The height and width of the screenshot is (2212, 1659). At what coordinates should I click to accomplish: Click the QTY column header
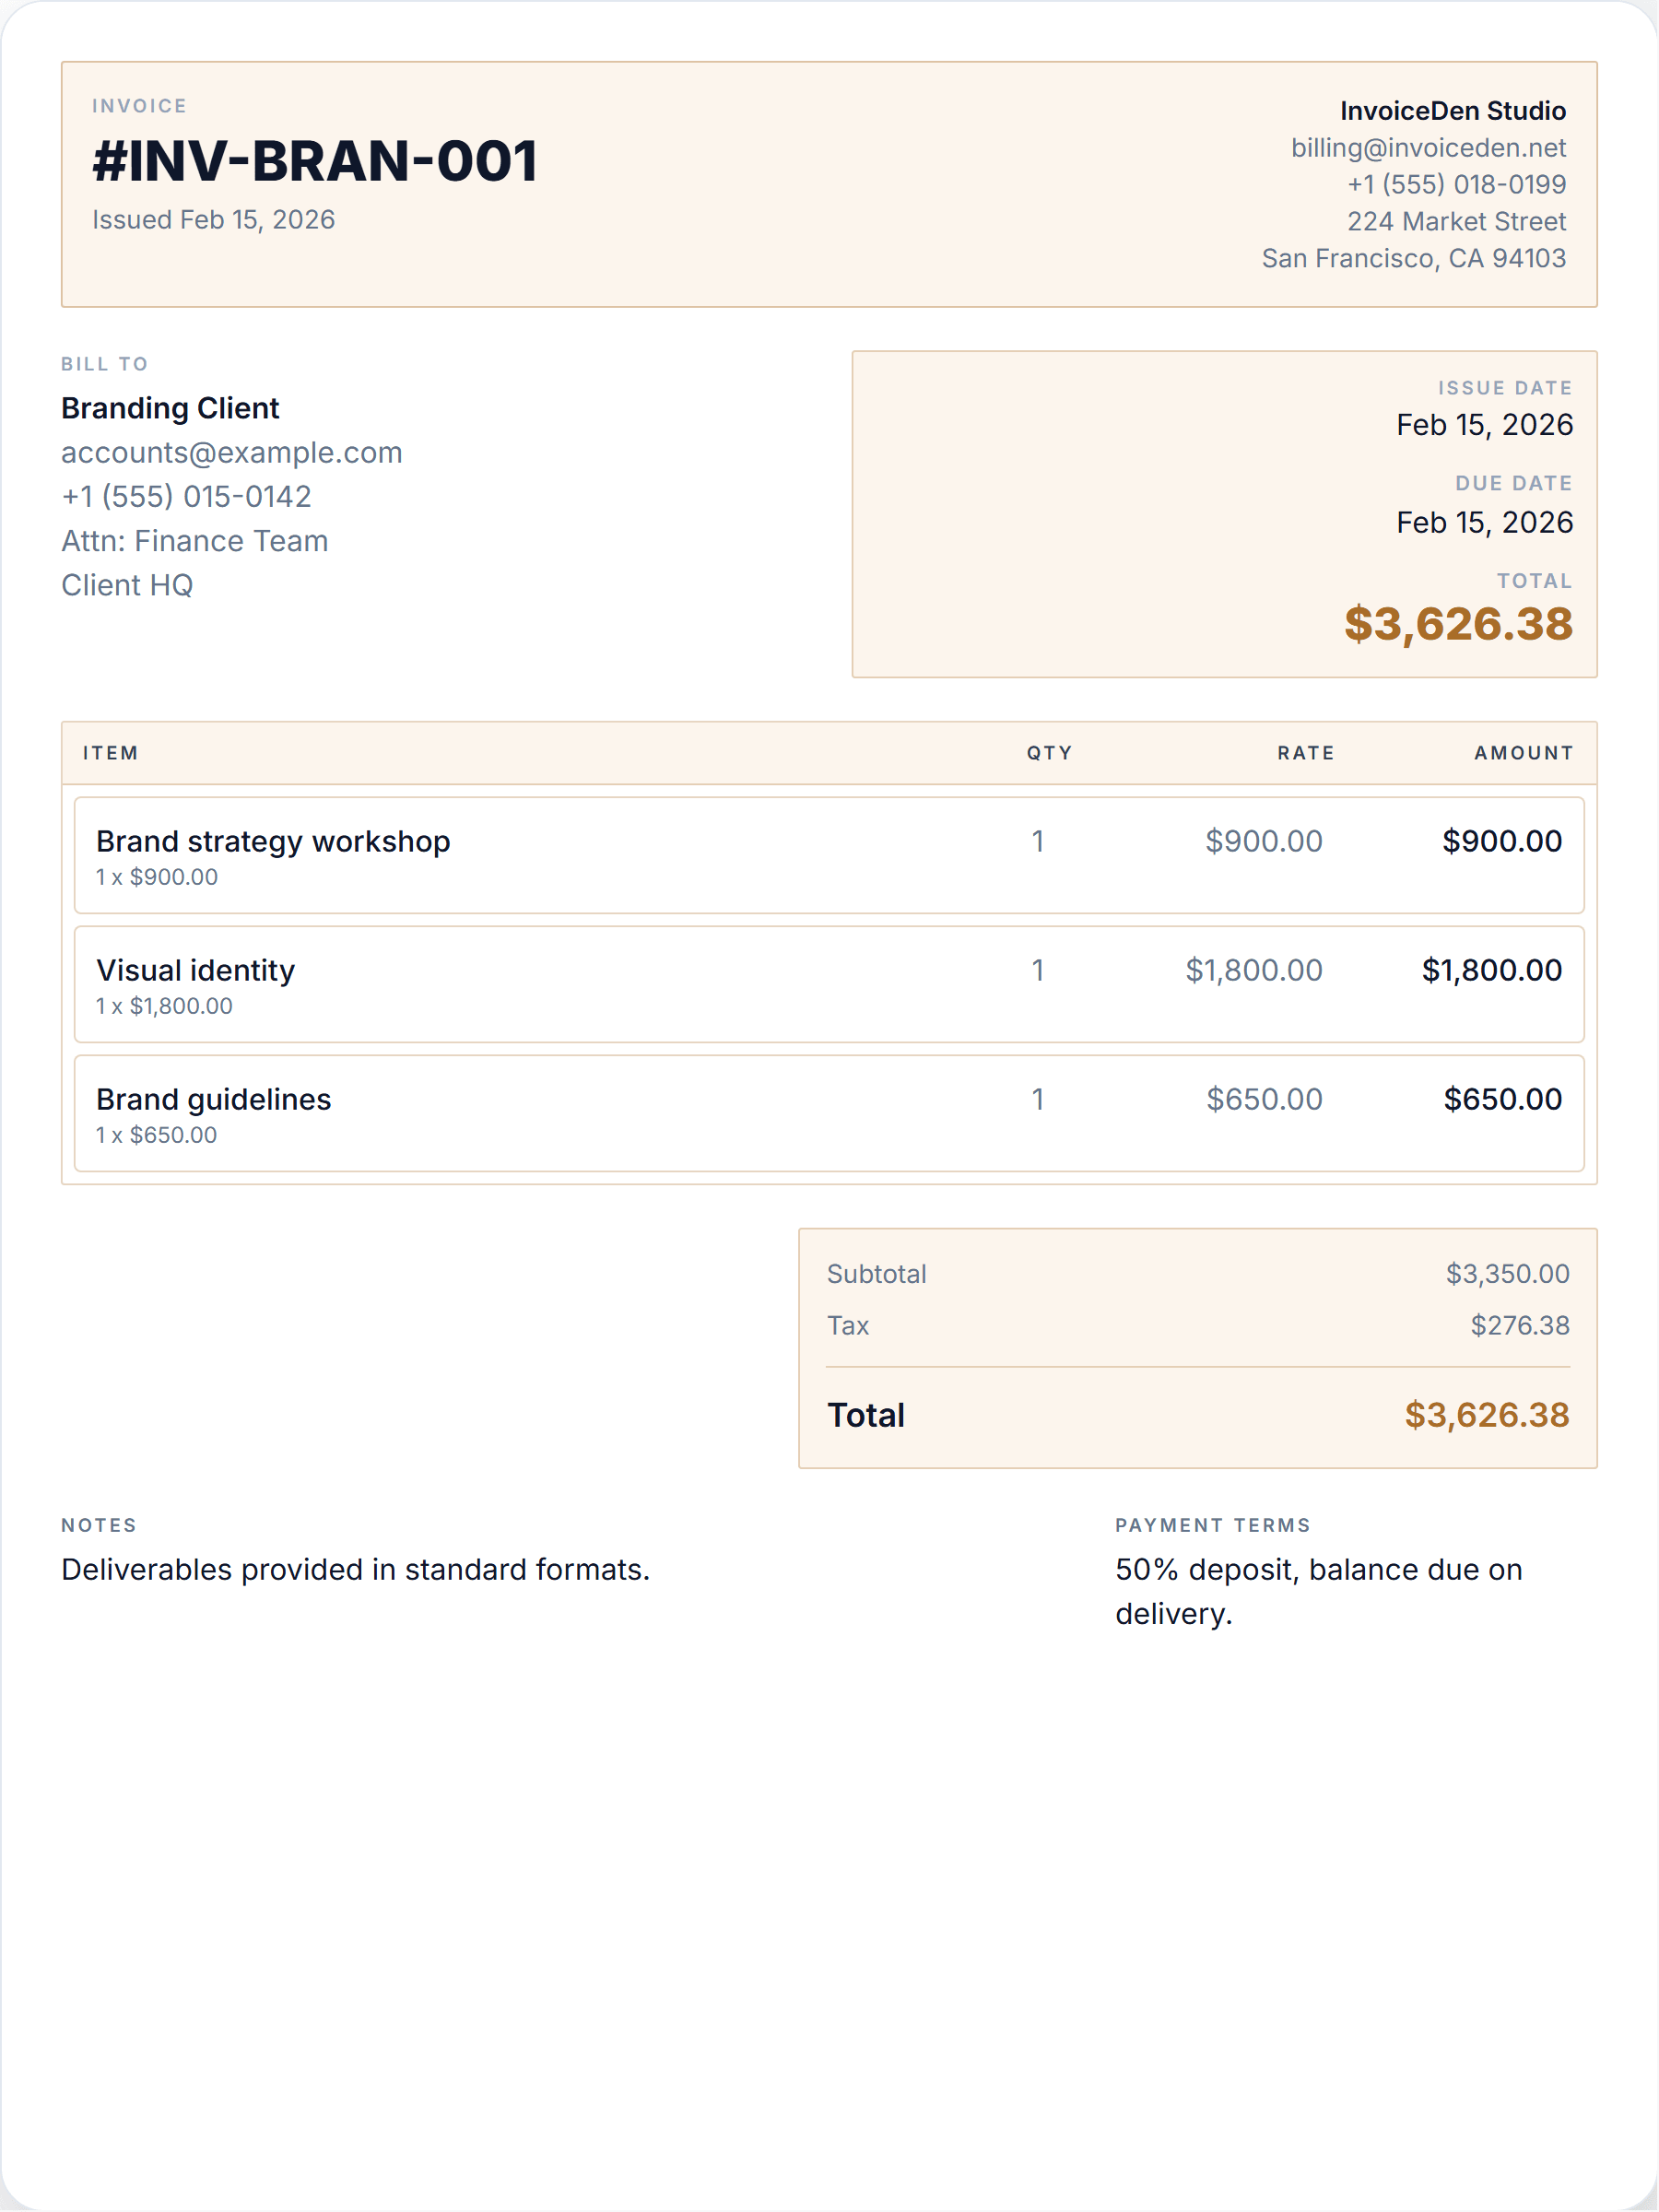tap(1049, 753)
